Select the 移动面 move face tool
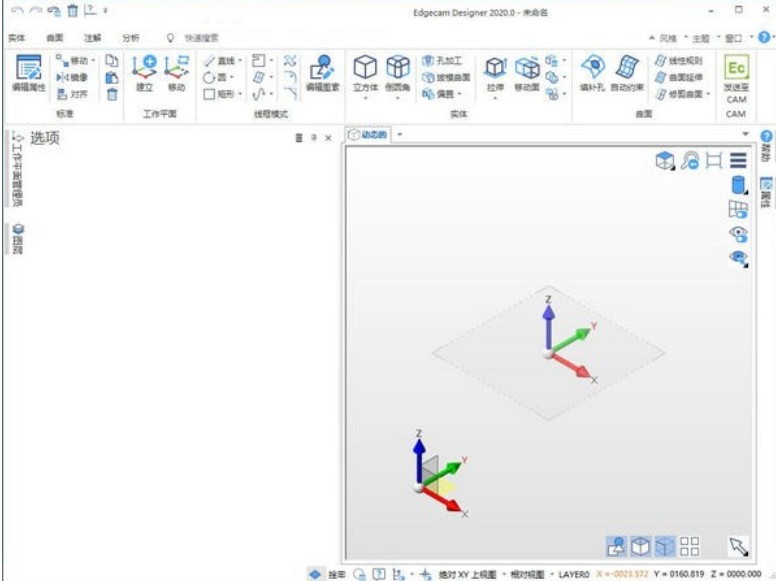 click(x=527, y=73)
